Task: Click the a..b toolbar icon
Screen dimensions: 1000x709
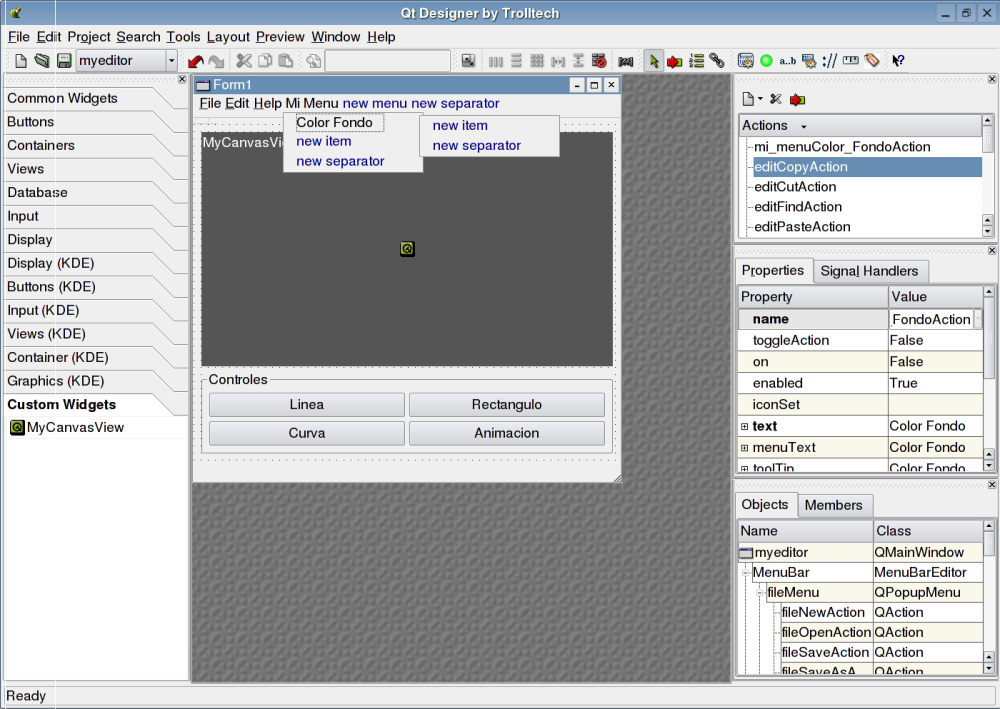Action: [788, 61]
